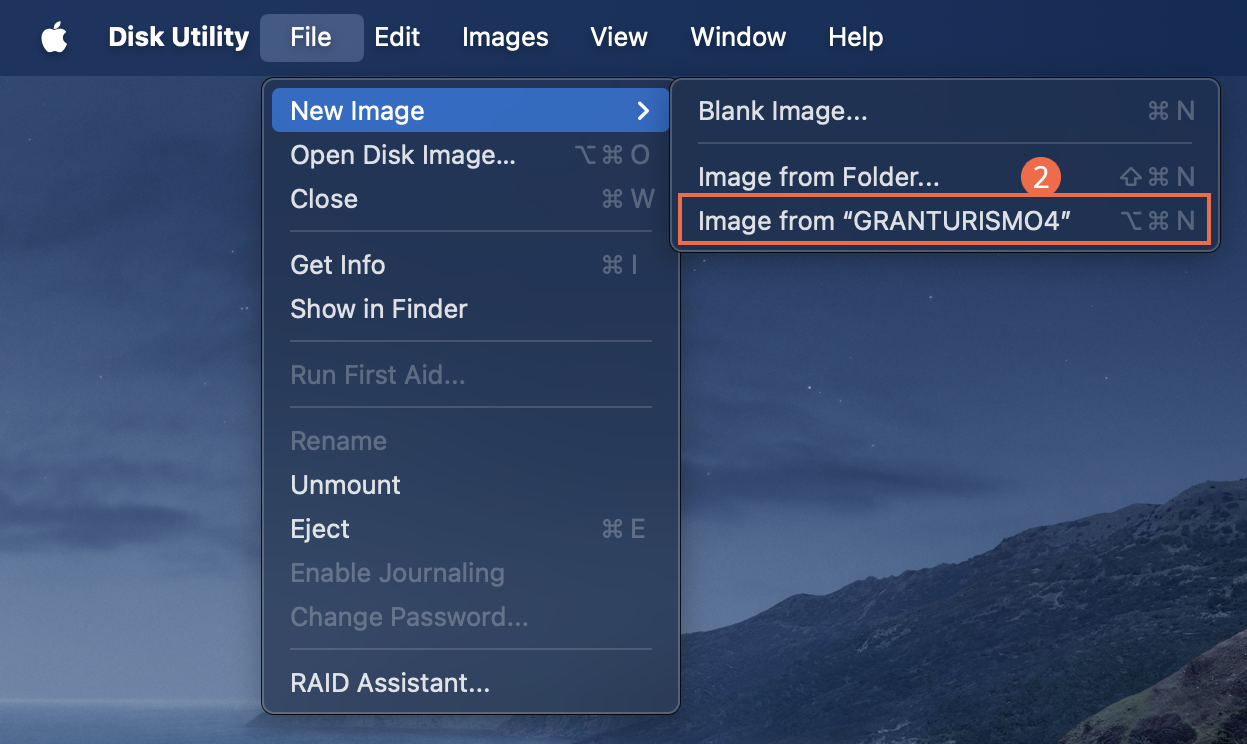This screenshot has width=1247, height=744.
Task: Open the Help menu
Action: pos(855,37)
